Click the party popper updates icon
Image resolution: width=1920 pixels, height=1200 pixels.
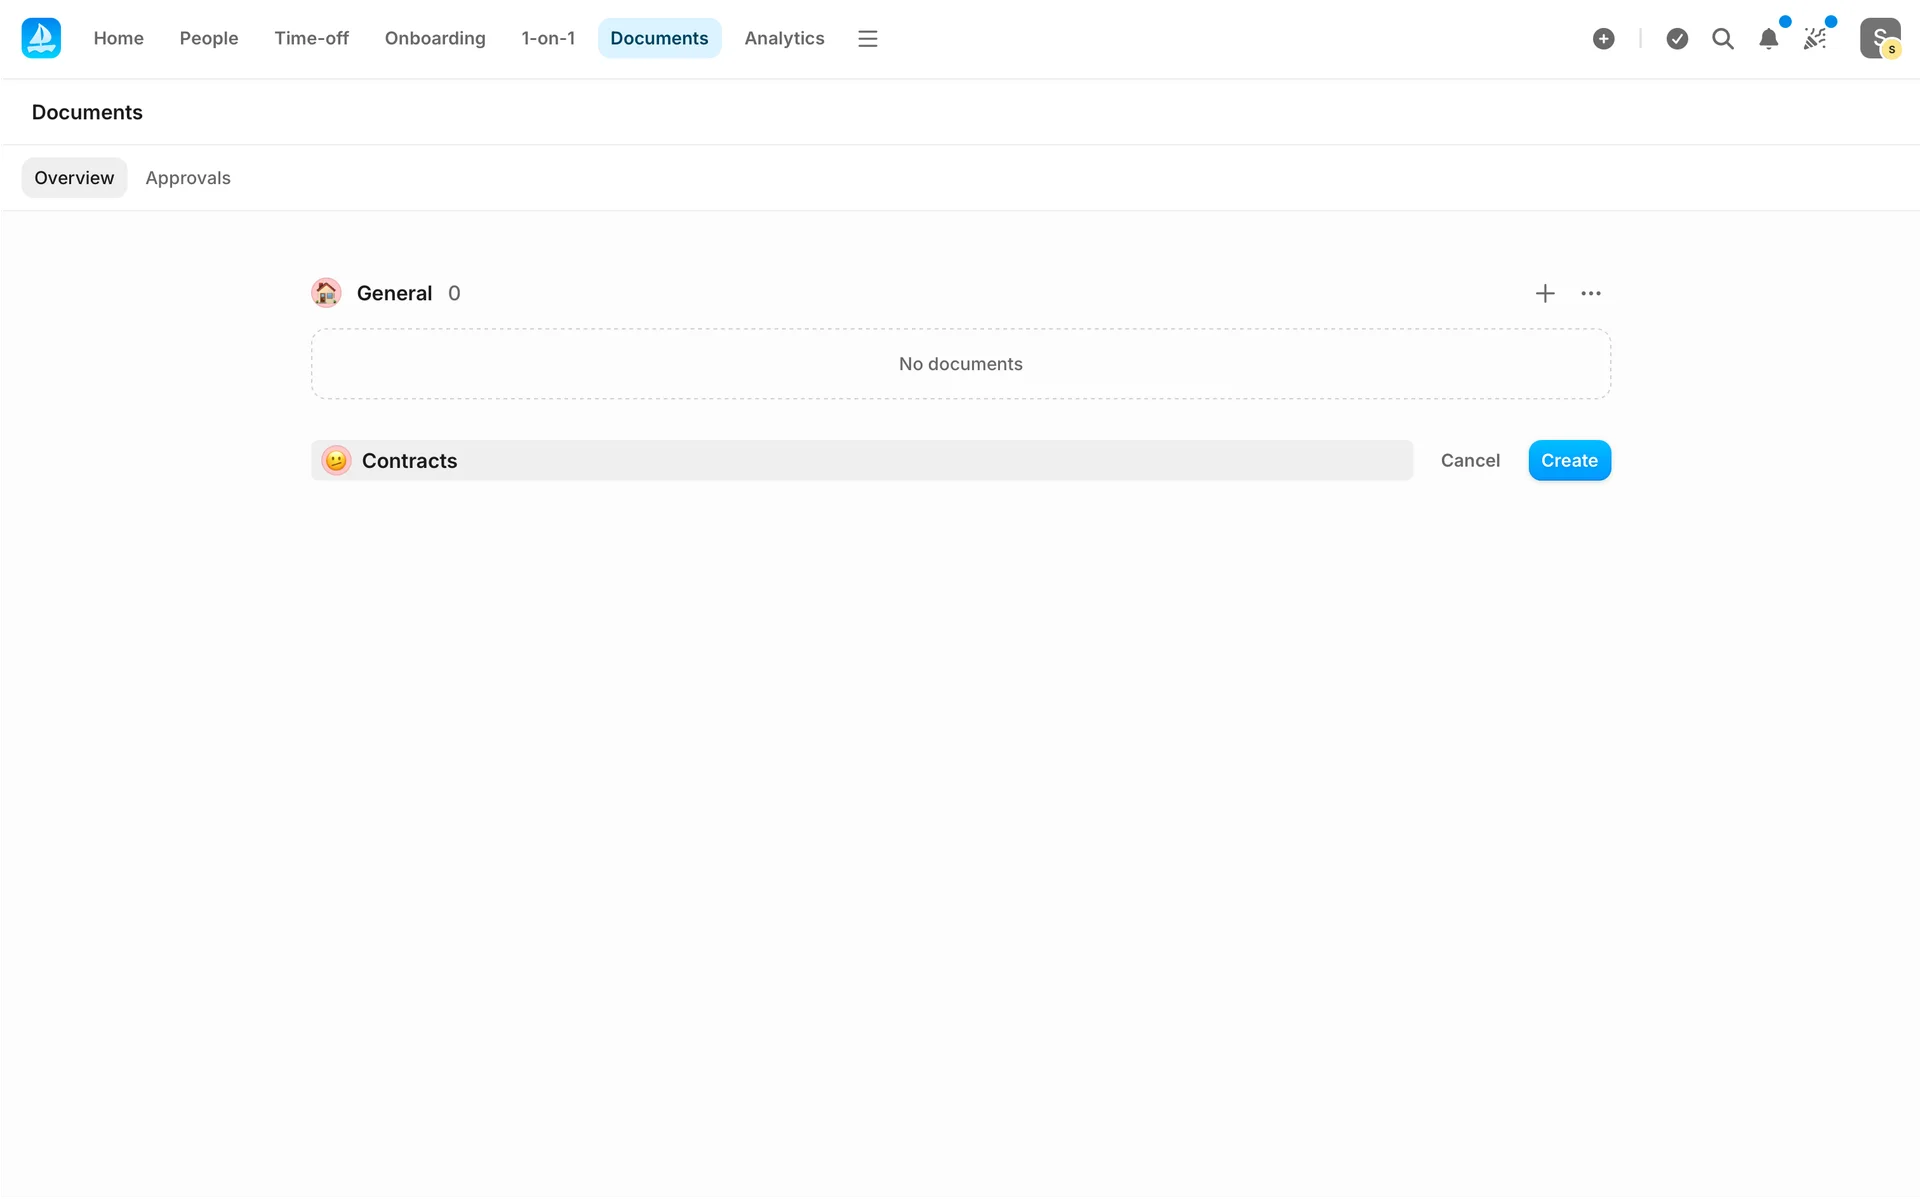click(x=1814, y=38)
